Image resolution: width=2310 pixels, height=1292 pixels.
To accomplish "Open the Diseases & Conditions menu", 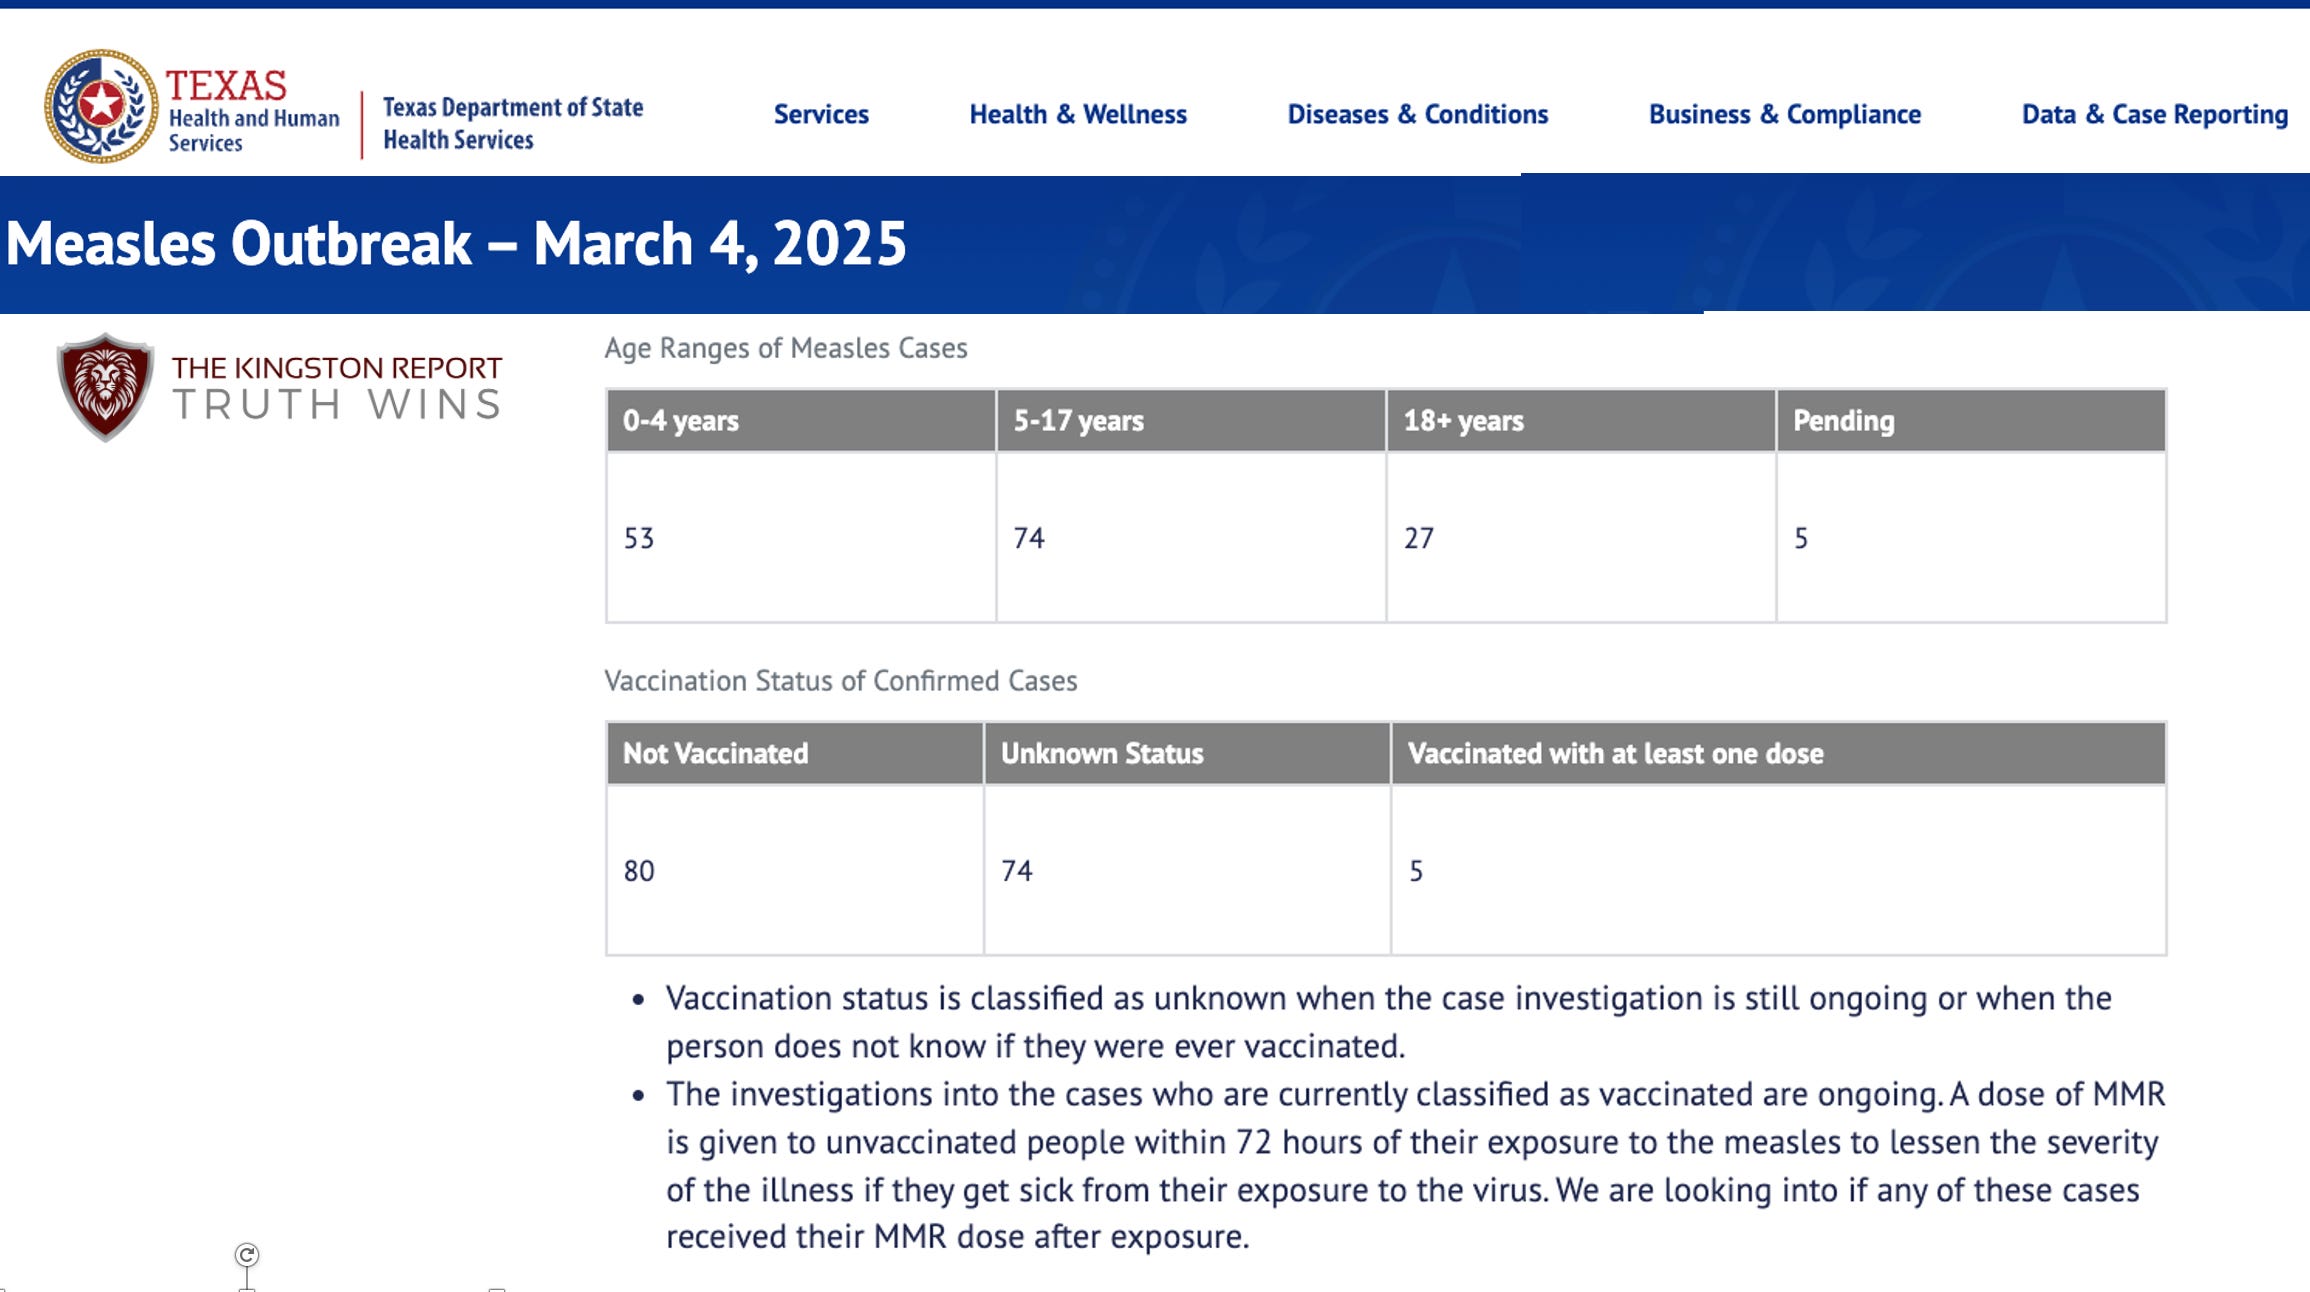I will 1417,115.
